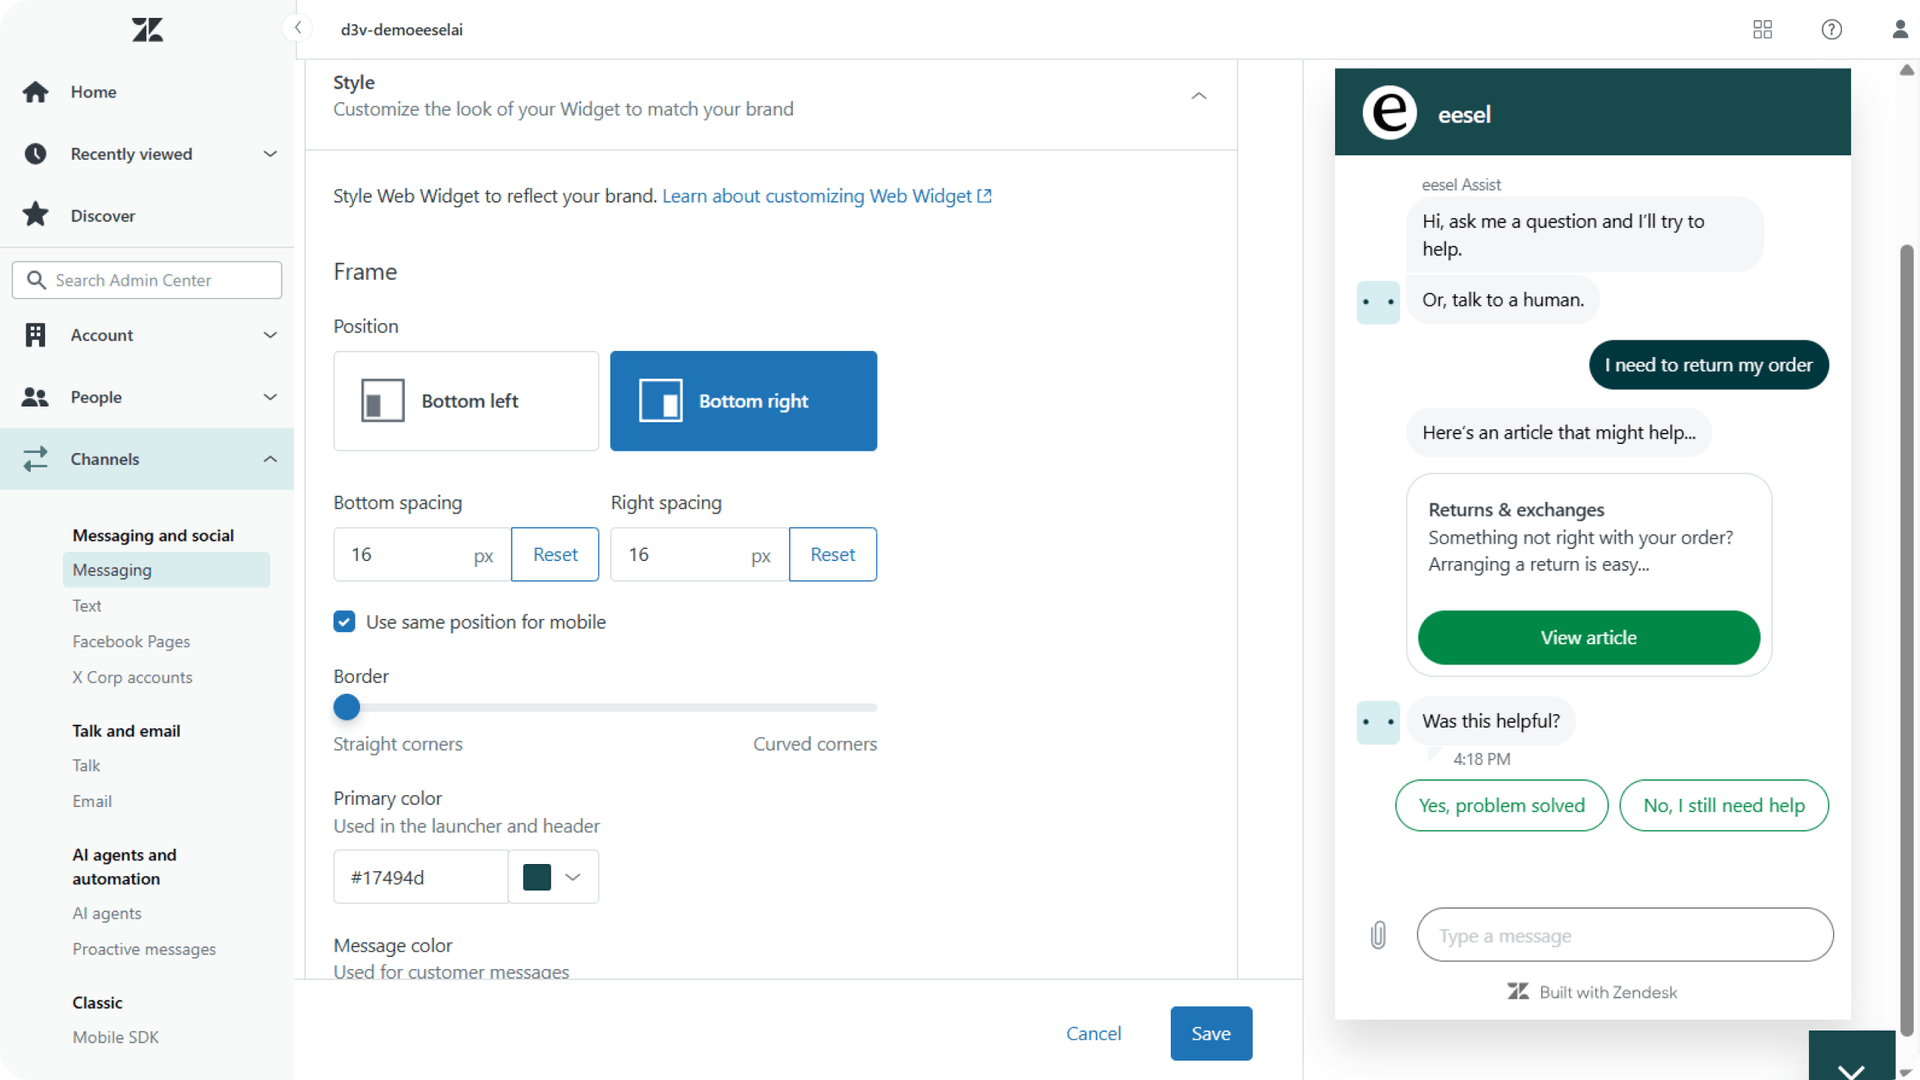Click the primary color swatch square
Image resolution: width=1920 pixels, height=1080 pixels.
pos(537,877)
